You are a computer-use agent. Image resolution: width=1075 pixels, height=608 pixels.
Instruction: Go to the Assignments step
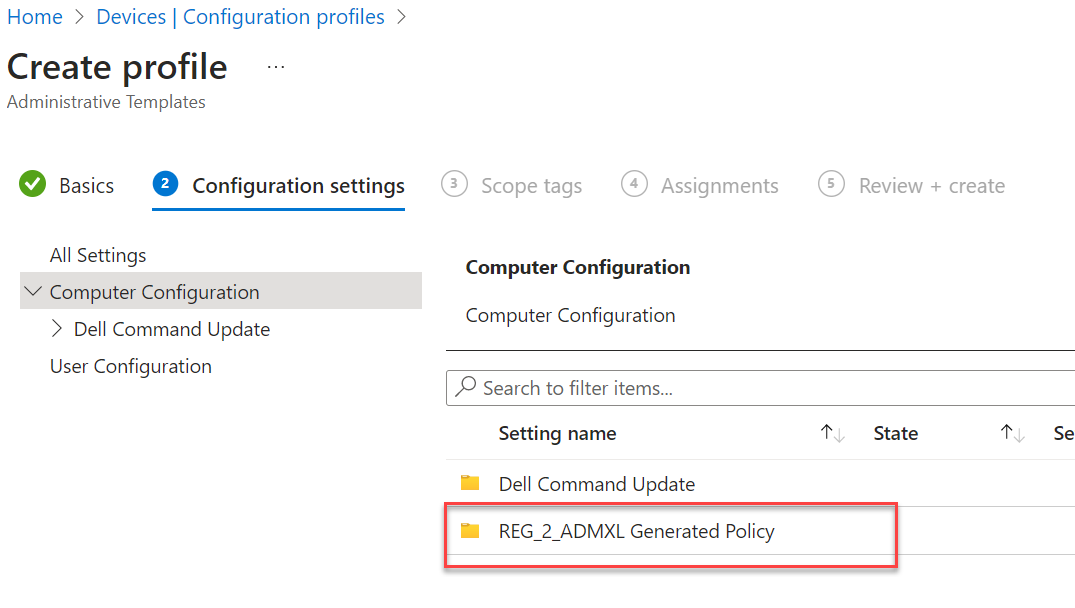click(719, 186)
